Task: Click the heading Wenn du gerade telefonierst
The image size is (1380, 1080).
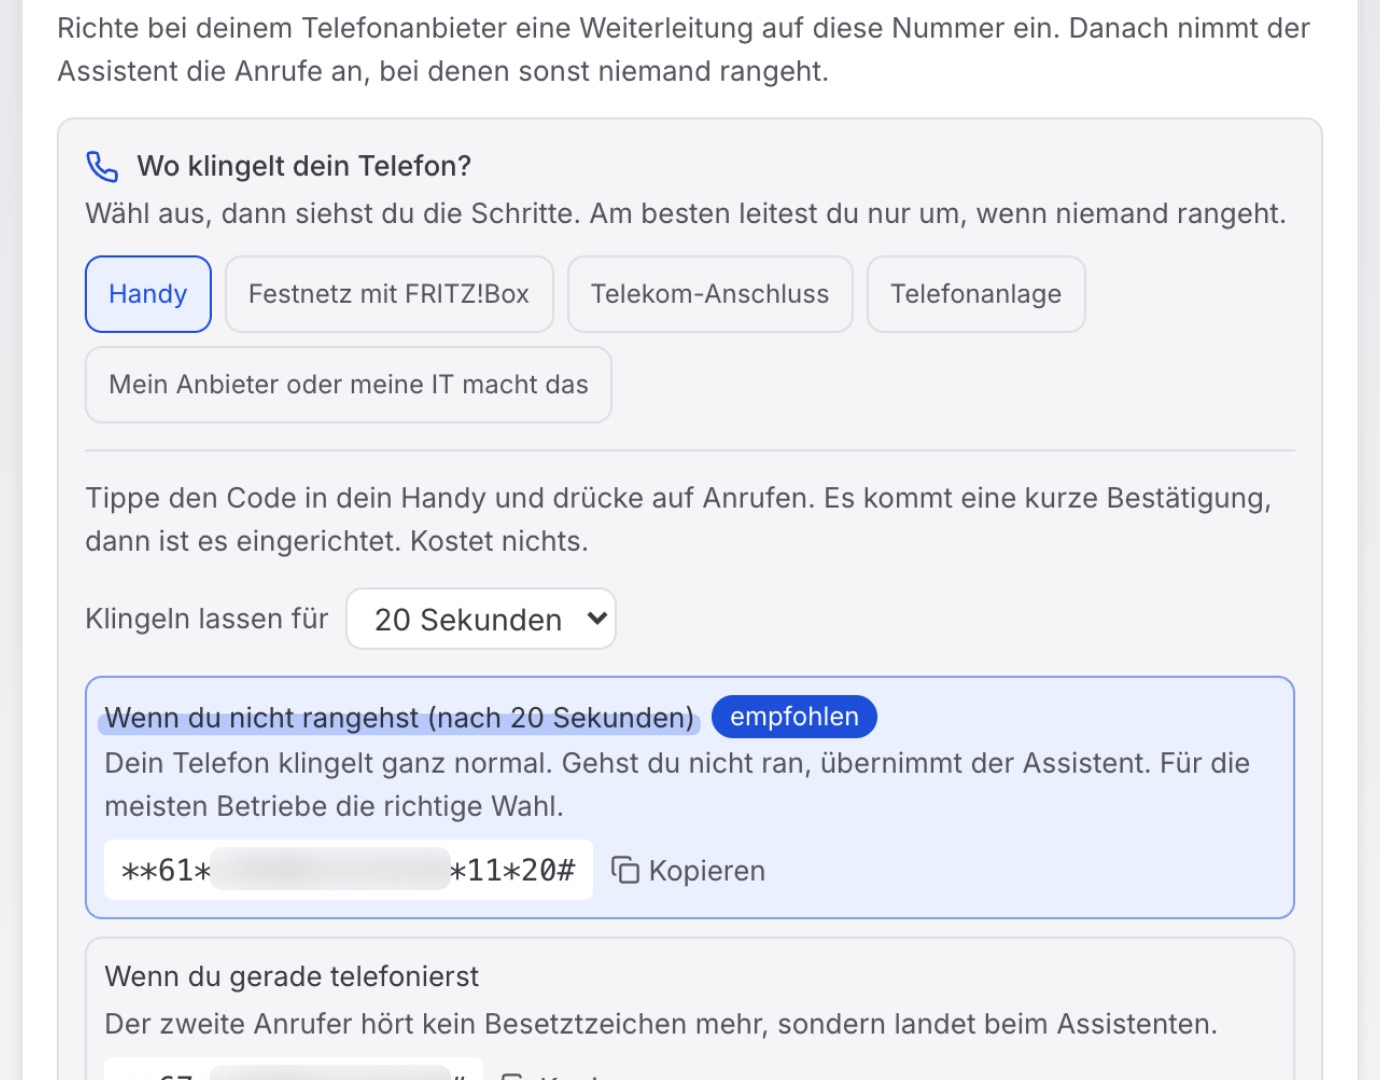Action: tap(292, 976)
